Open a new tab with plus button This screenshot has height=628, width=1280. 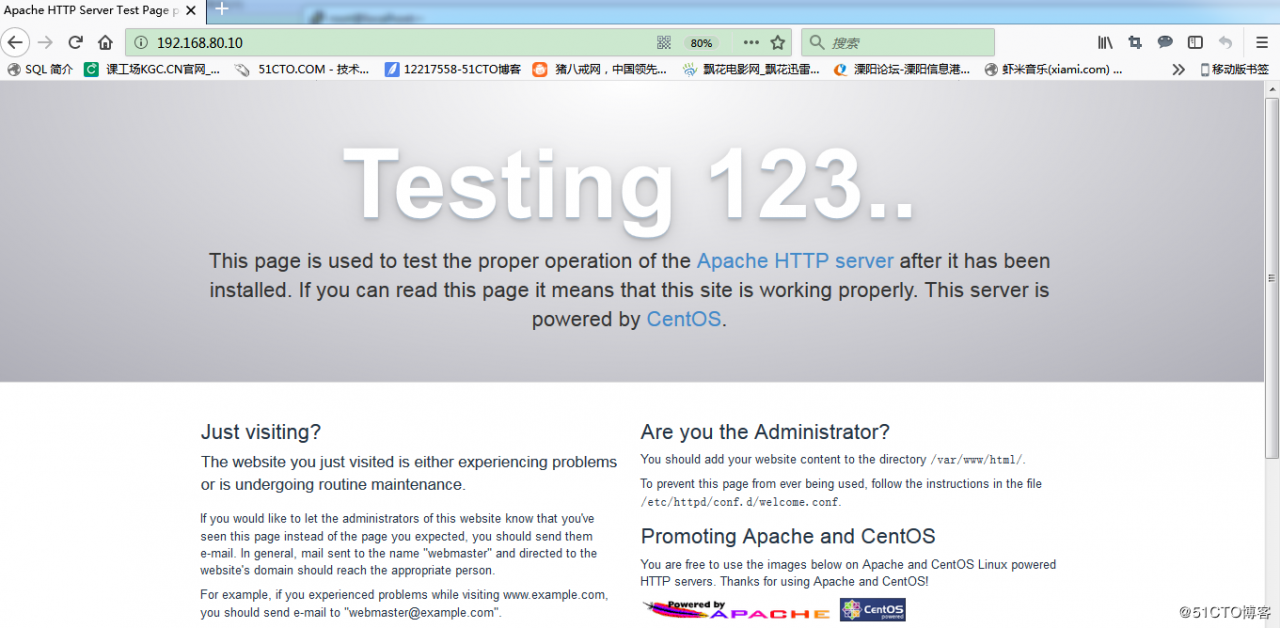(x=222, y=9)
